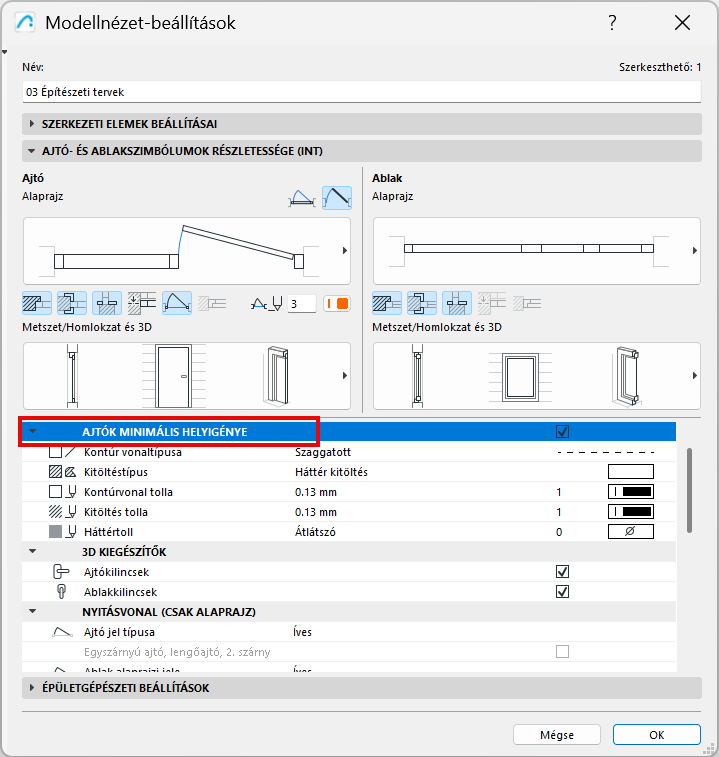Open the help question mark
The width and height of the screenshot is (719, 757).
[x=612, y=23]
